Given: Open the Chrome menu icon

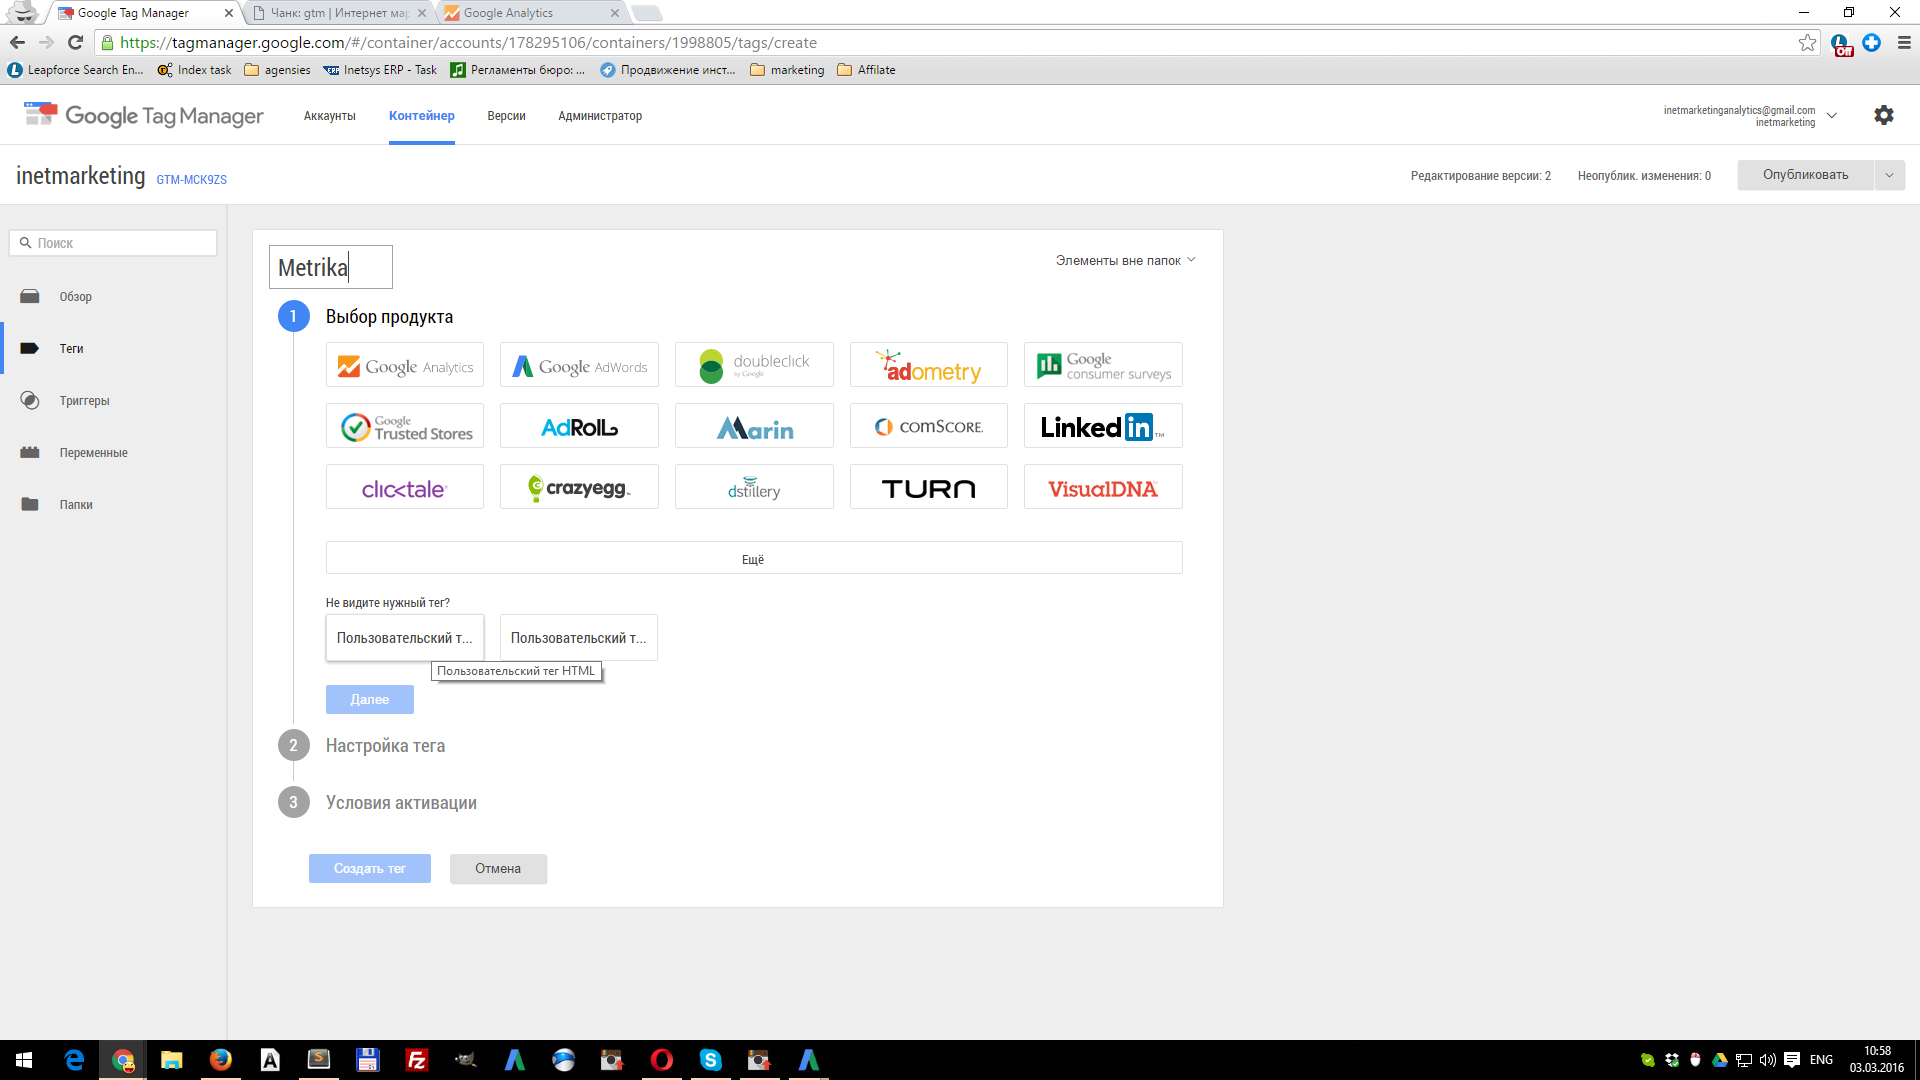Looking at the screenshot, I should click(x=1904, y=42).
